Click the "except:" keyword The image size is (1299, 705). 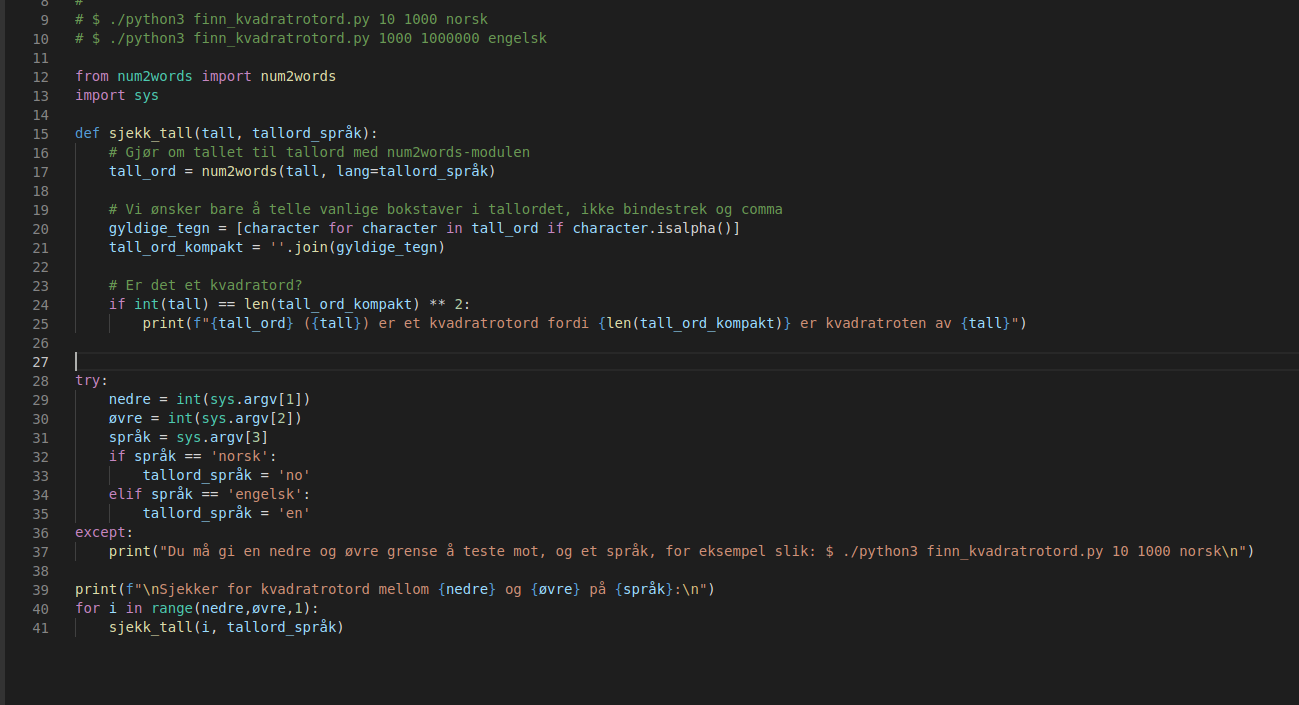pos(103,532)
